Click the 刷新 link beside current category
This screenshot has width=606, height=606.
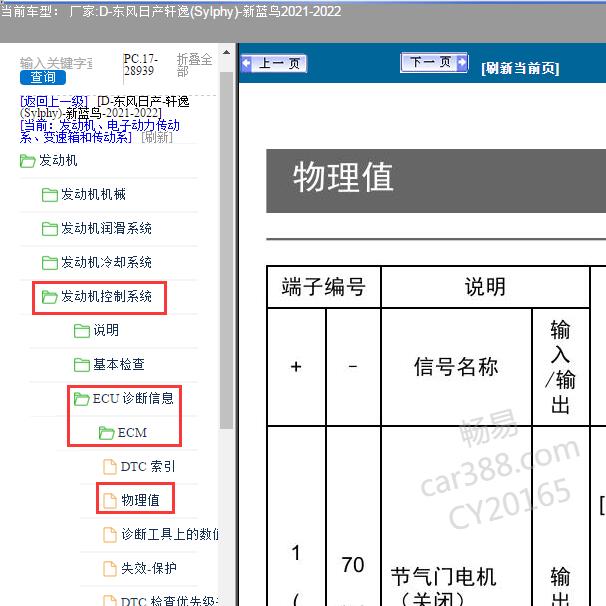coord(157,137)
